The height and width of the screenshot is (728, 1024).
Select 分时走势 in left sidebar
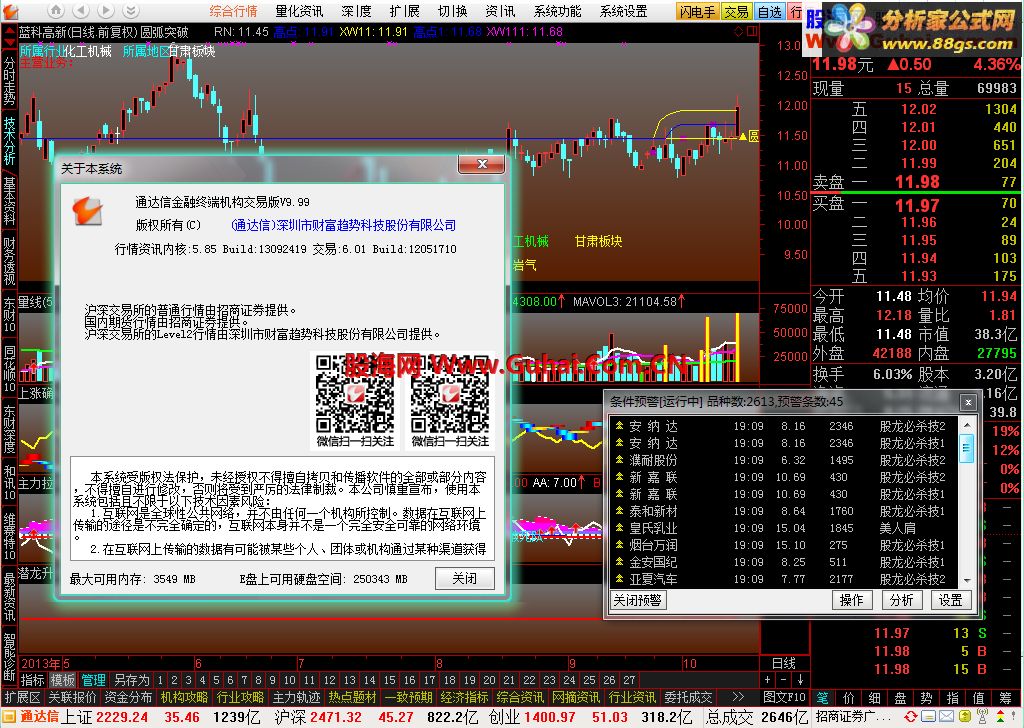(9, 81)
